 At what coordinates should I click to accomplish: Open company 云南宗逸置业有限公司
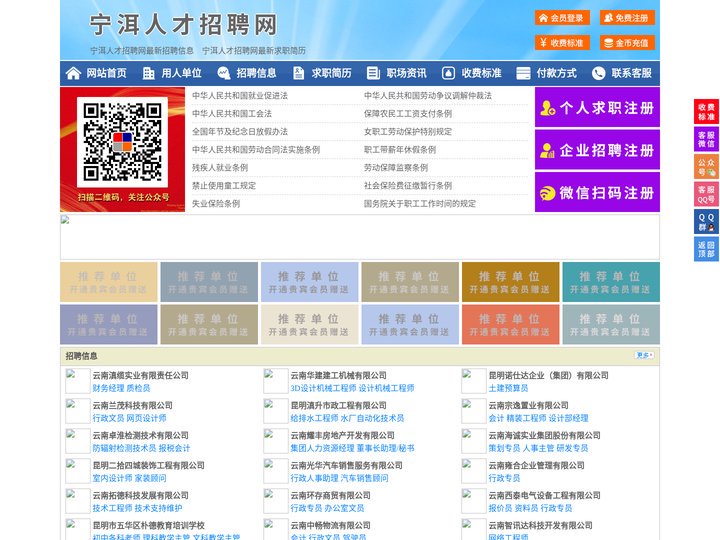tap(529, 405)
